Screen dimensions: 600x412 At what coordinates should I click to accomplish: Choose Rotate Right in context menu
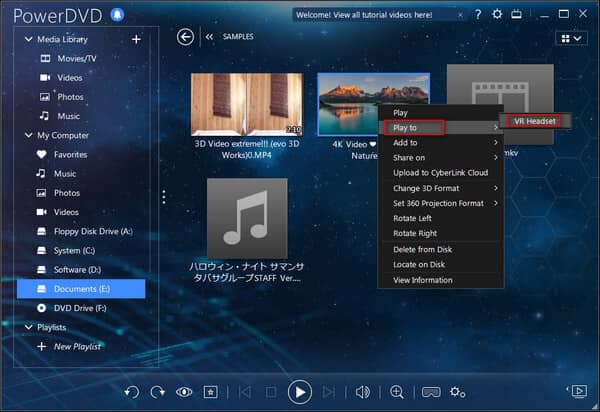pos(440,233)
